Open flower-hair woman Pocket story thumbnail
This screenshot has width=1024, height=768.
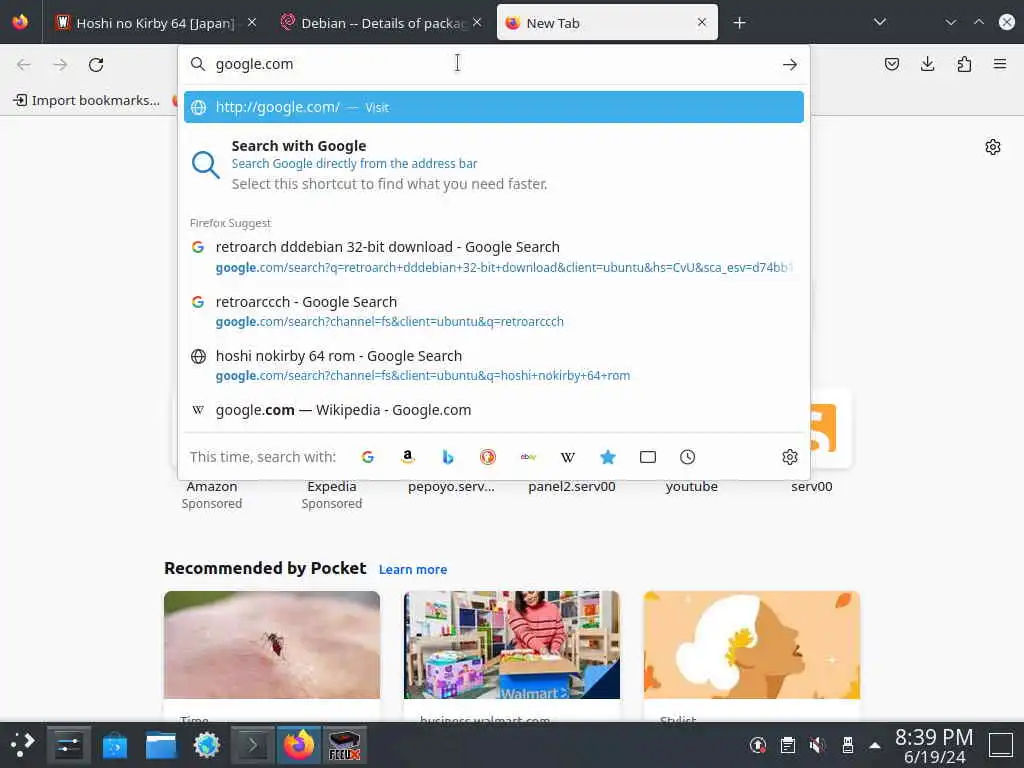pyautogui.click(x=752, y=645)
